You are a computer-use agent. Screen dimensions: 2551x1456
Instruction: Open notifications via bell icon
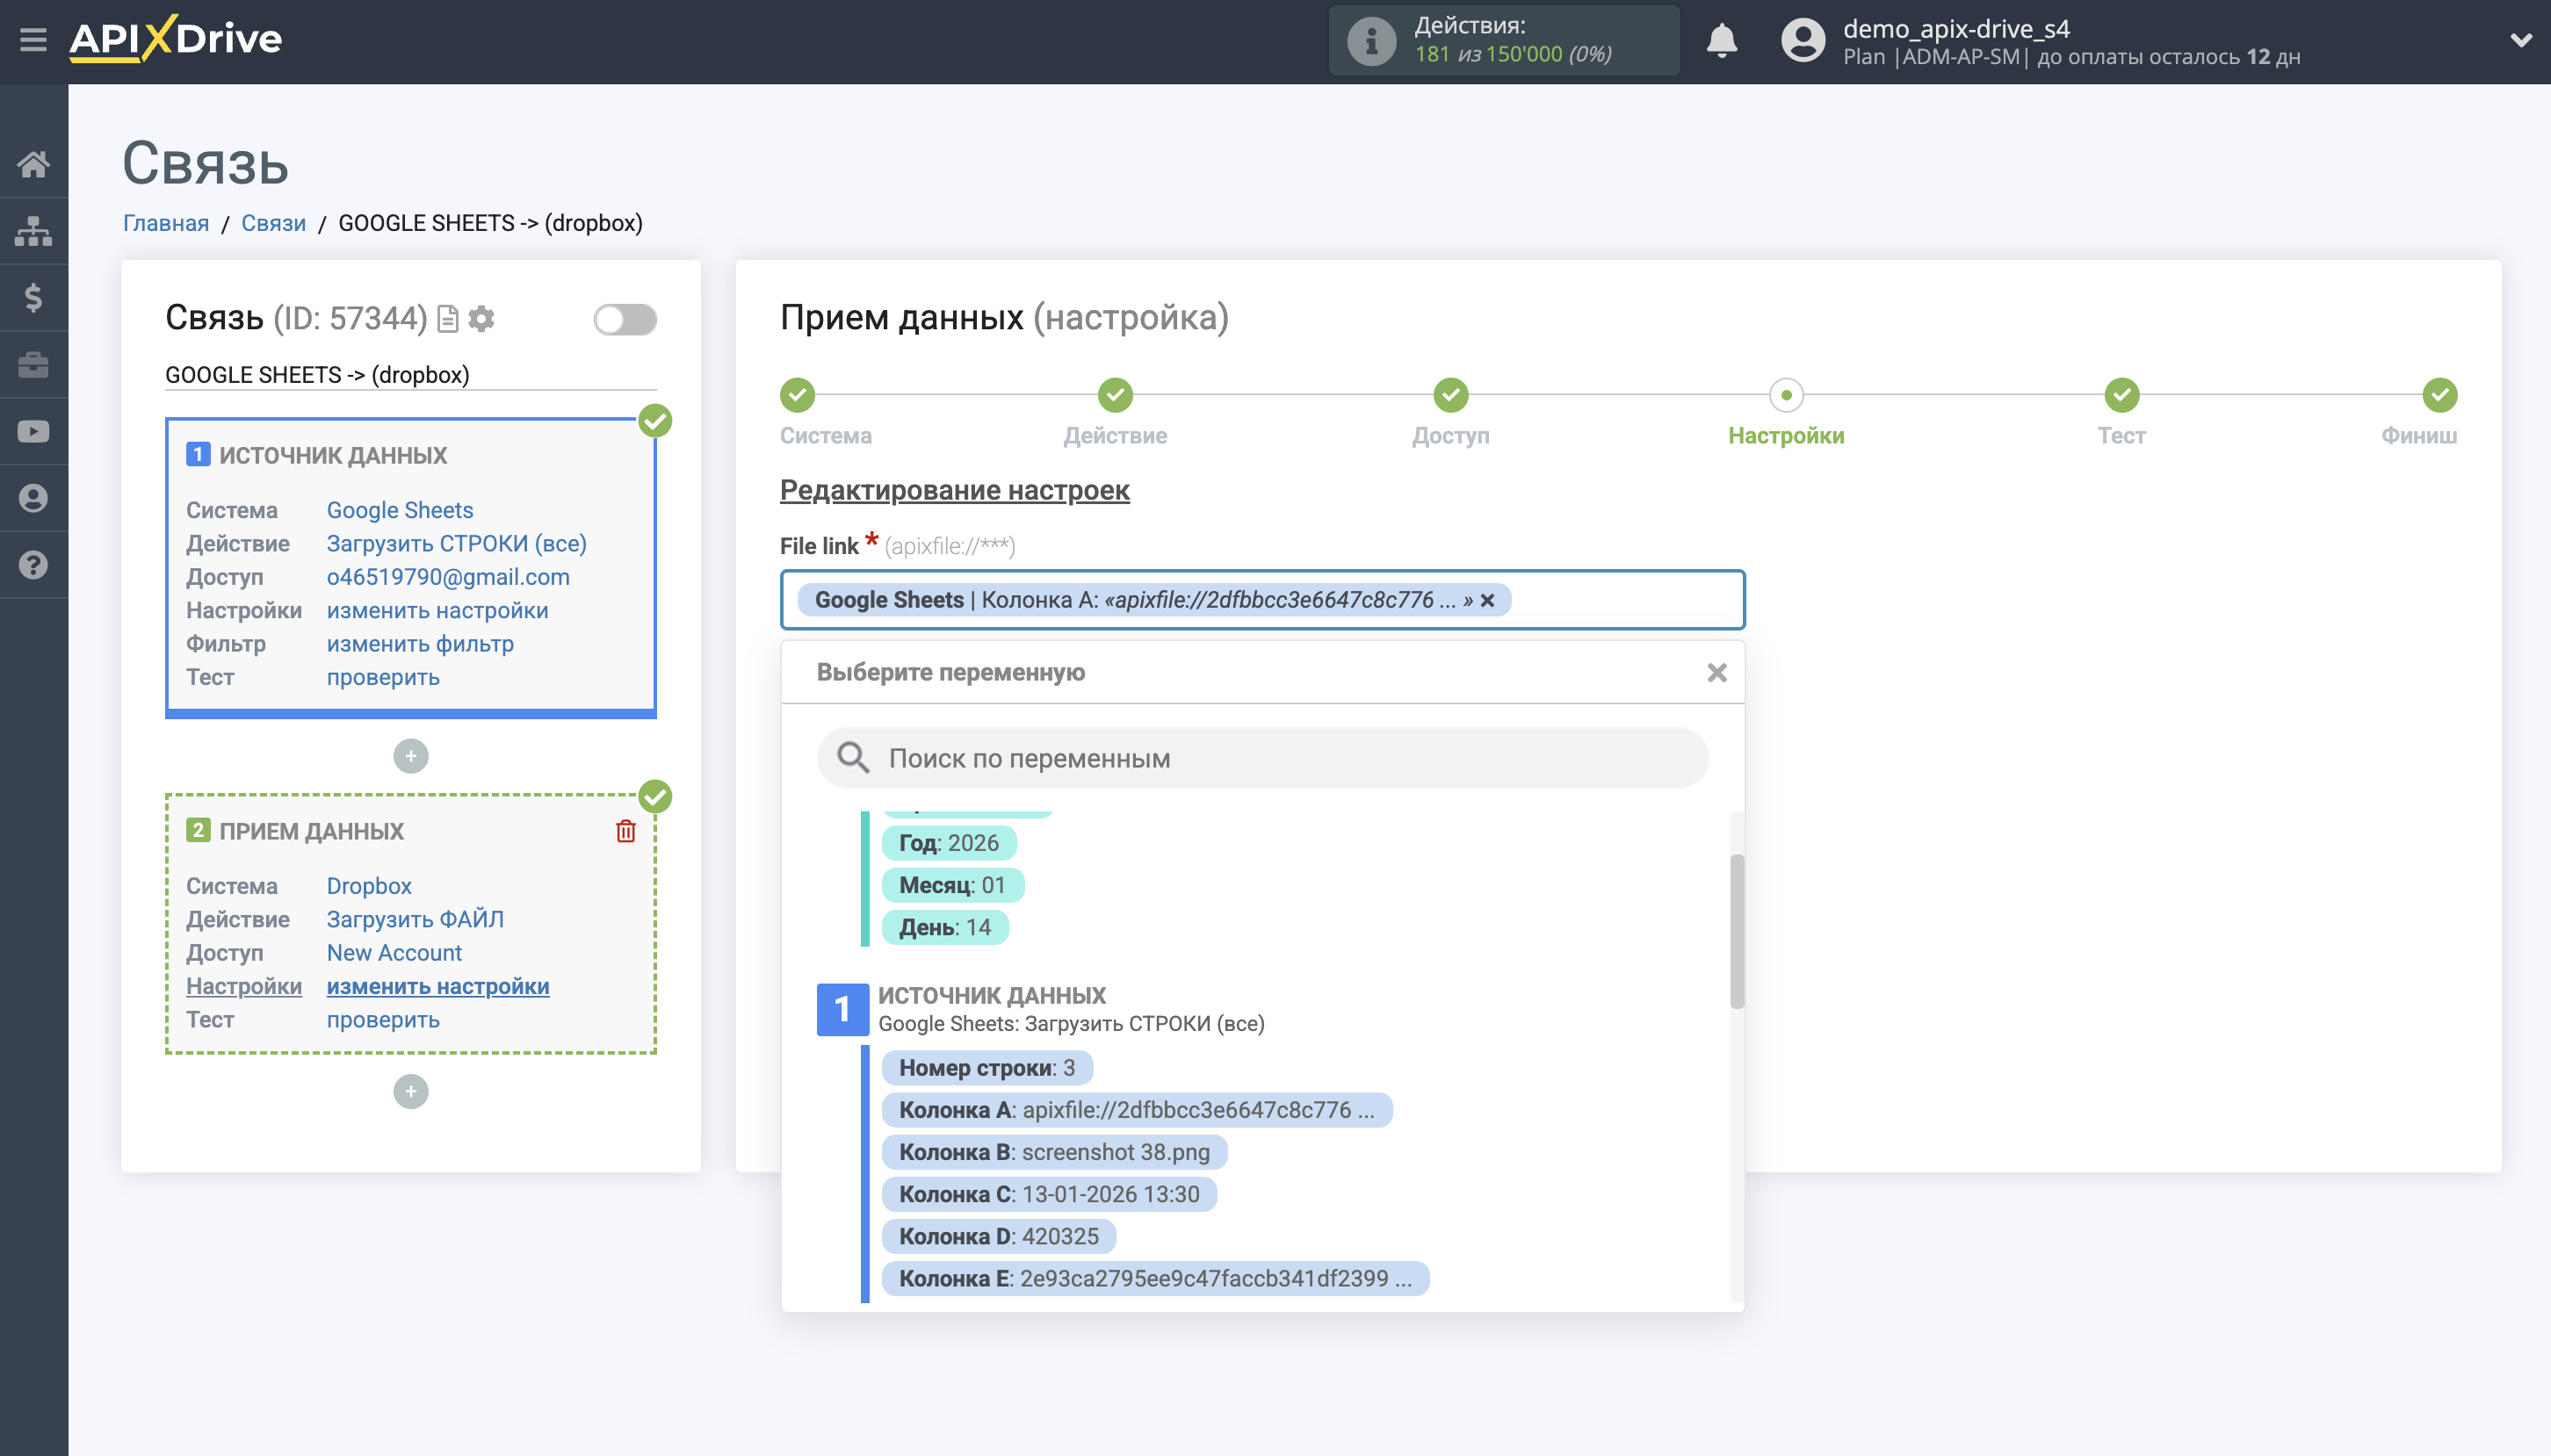[1723, 40]
